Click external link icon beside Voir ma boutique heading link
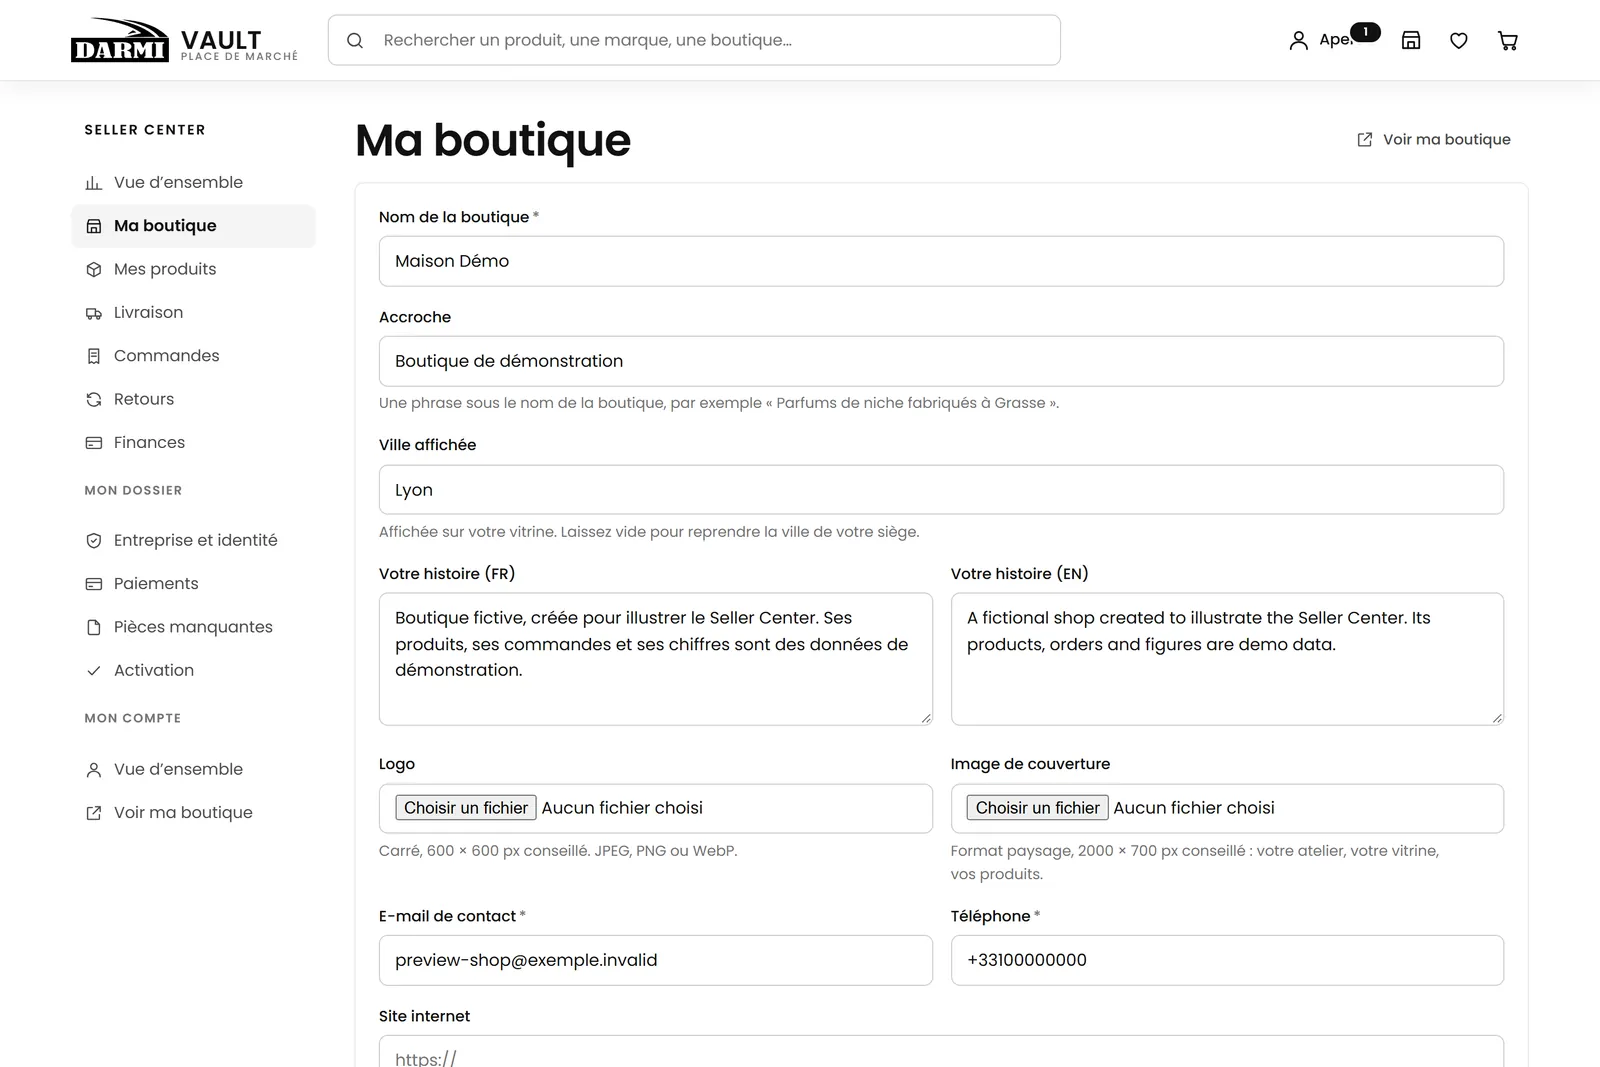 tap(1365, 140)
